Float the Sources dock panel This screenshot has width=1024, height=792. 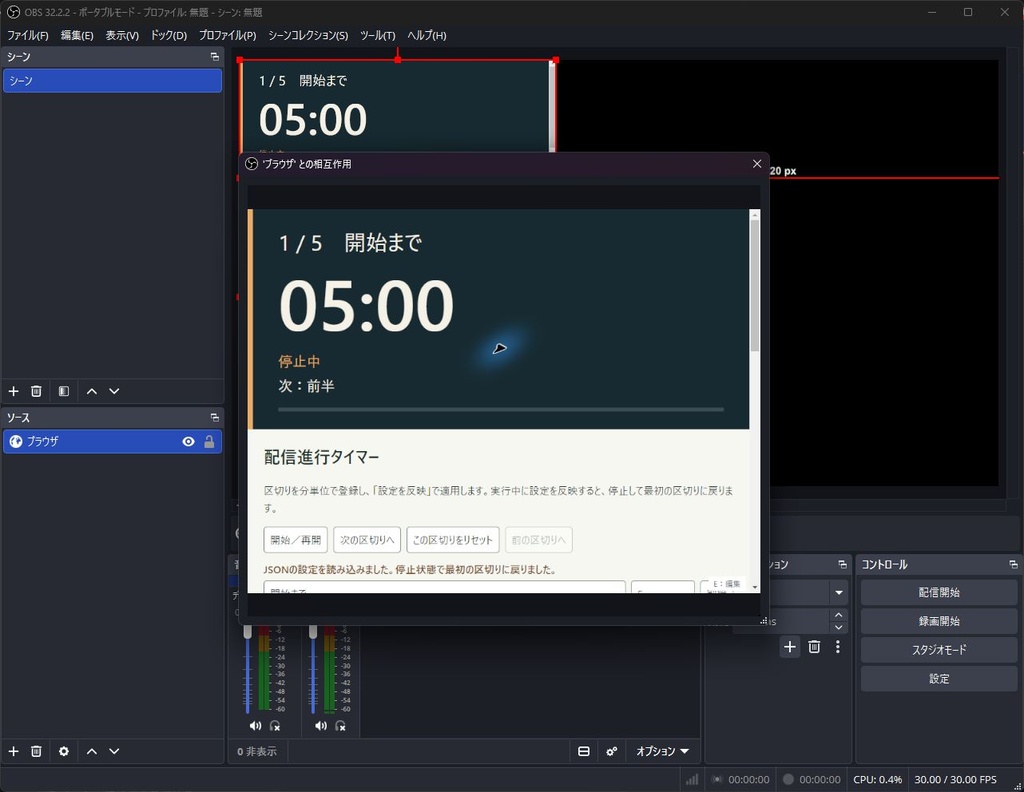[x=214, y=417]
